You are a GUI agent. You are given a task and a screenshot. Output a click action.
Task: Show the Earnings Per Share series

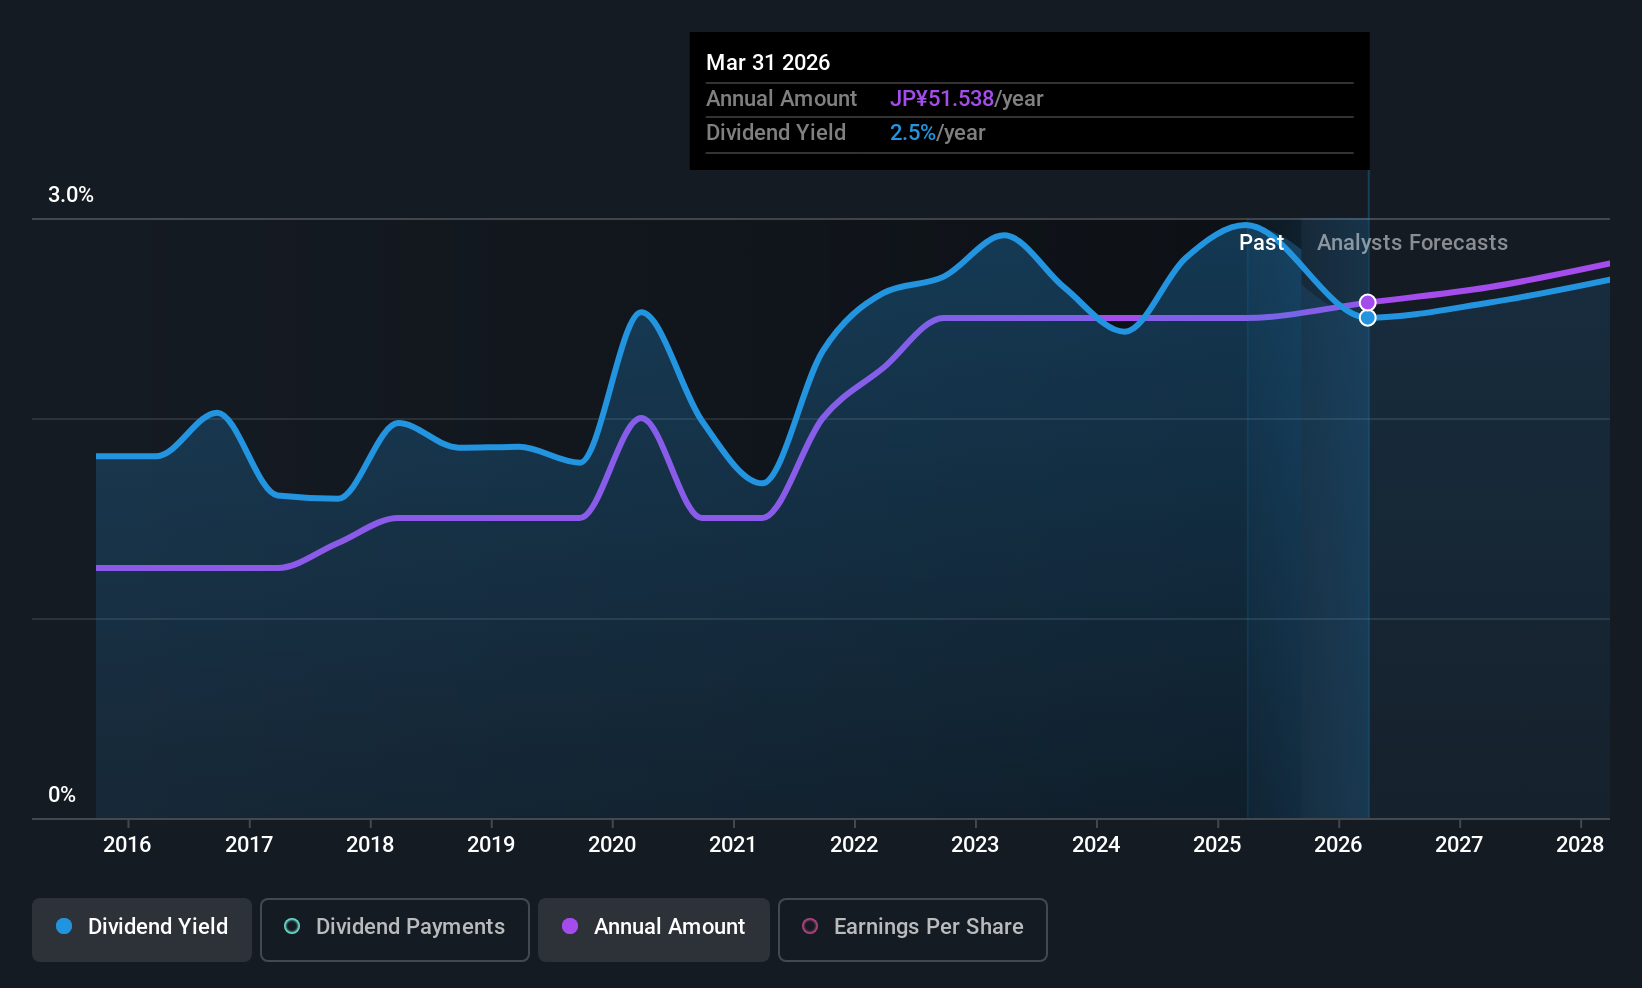913,930
